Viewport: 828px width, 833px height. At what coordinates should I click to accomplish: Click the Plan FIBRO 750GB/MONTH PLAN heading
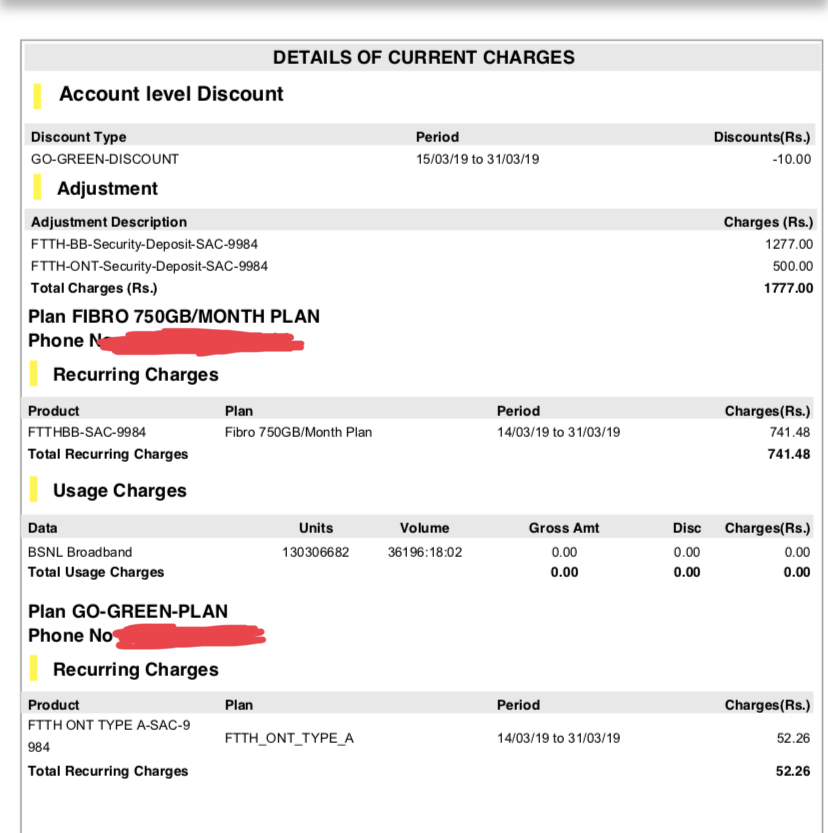[174, 316]
